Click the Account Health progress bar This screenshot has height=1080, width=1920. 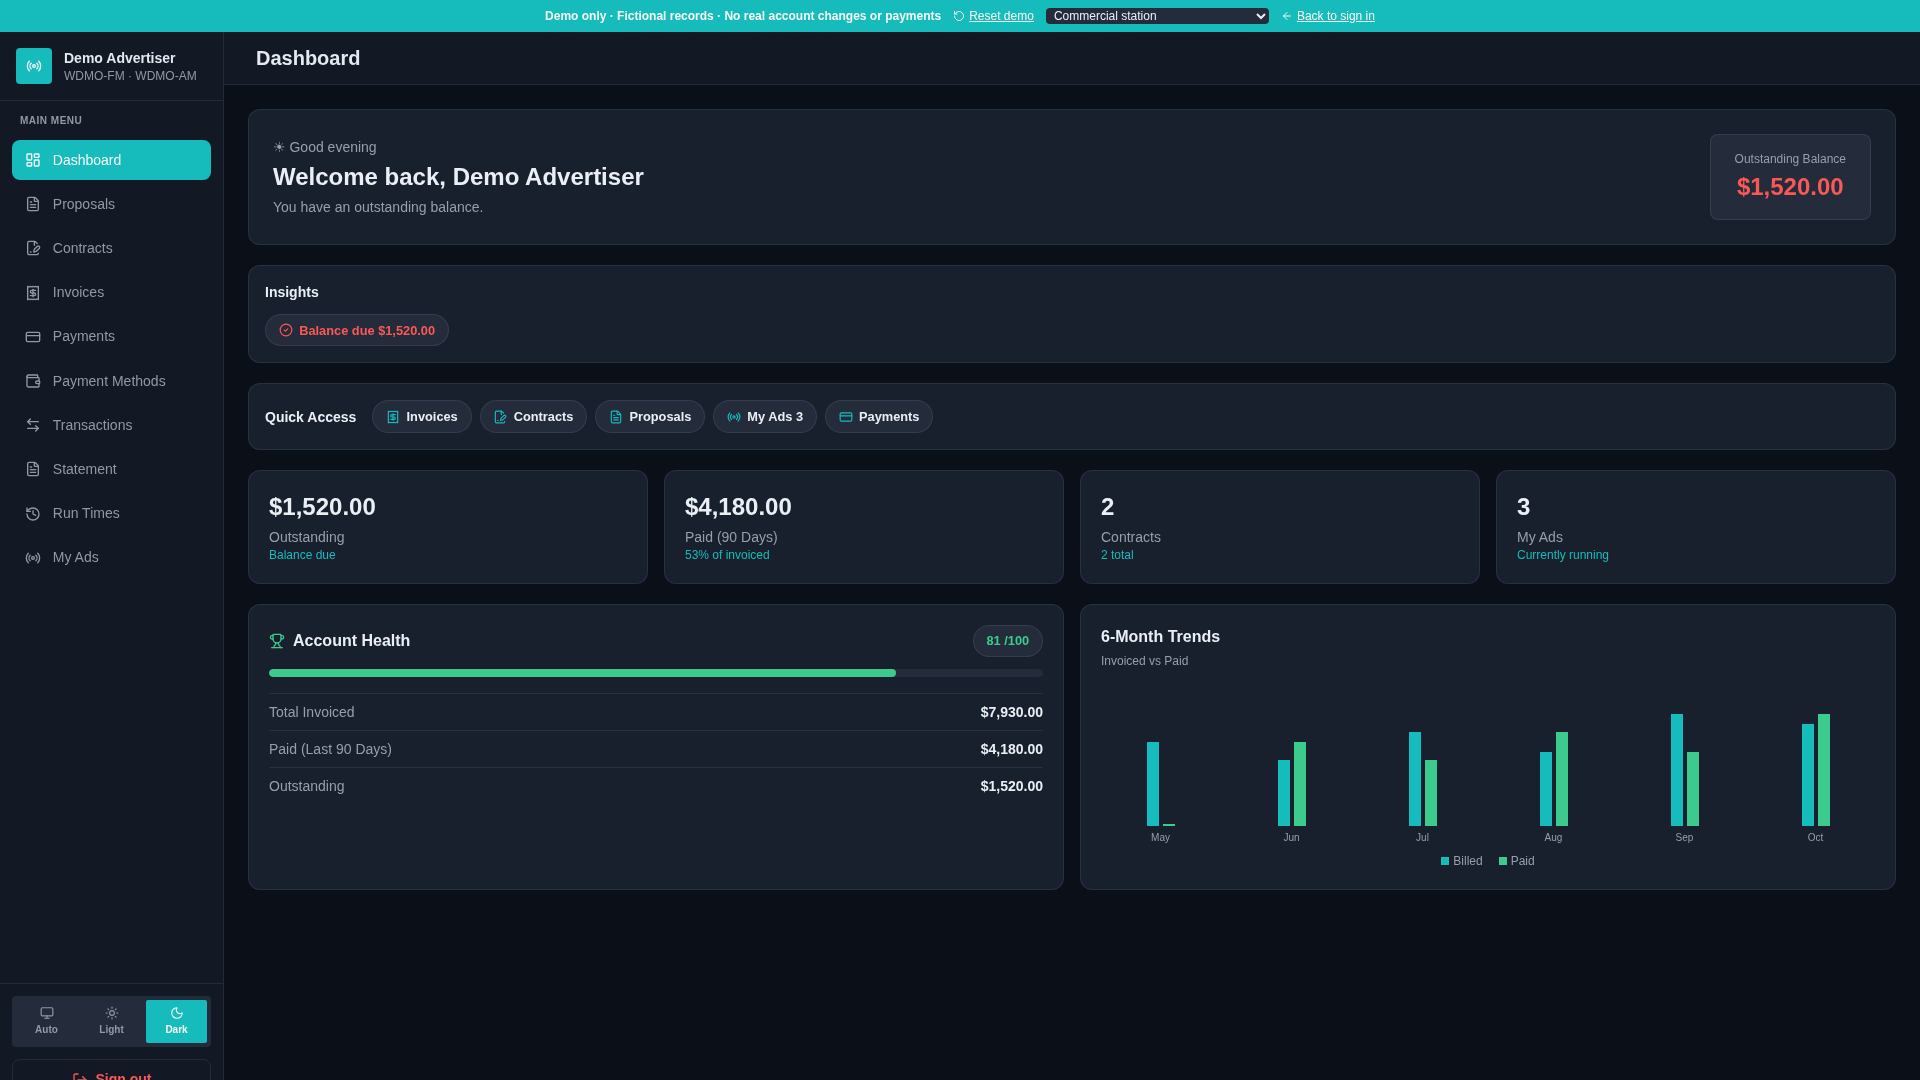tap(656, 673)
